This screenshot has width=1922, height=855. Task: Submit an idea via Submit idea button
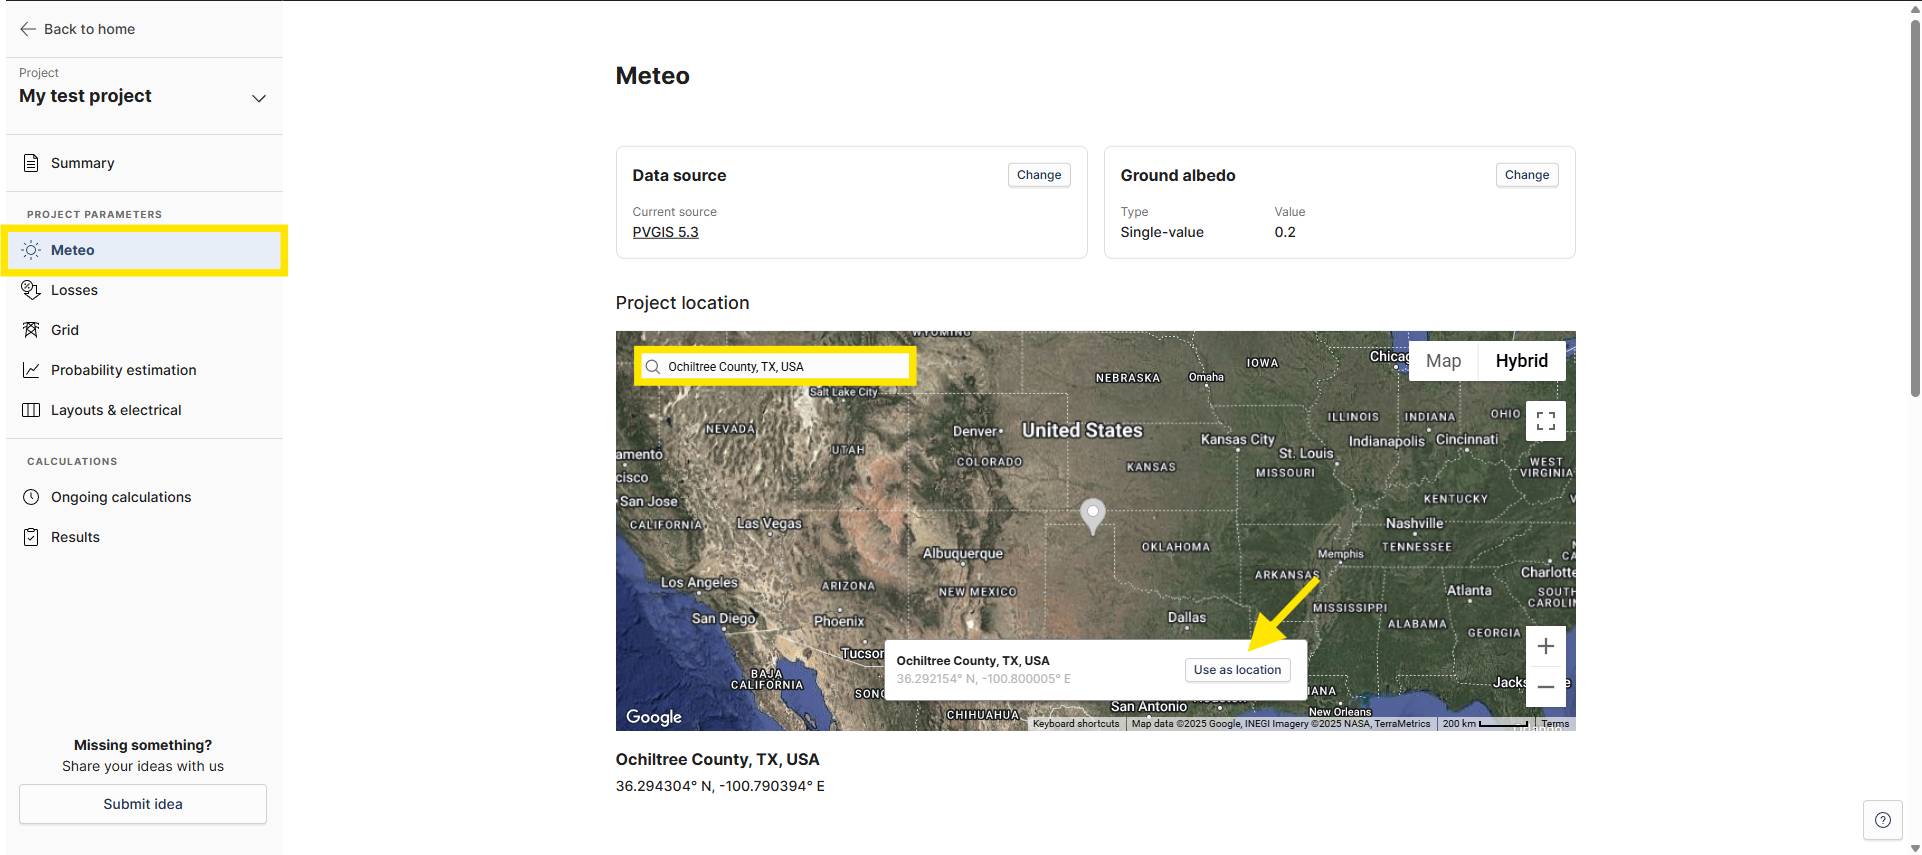tap(143, 804)
